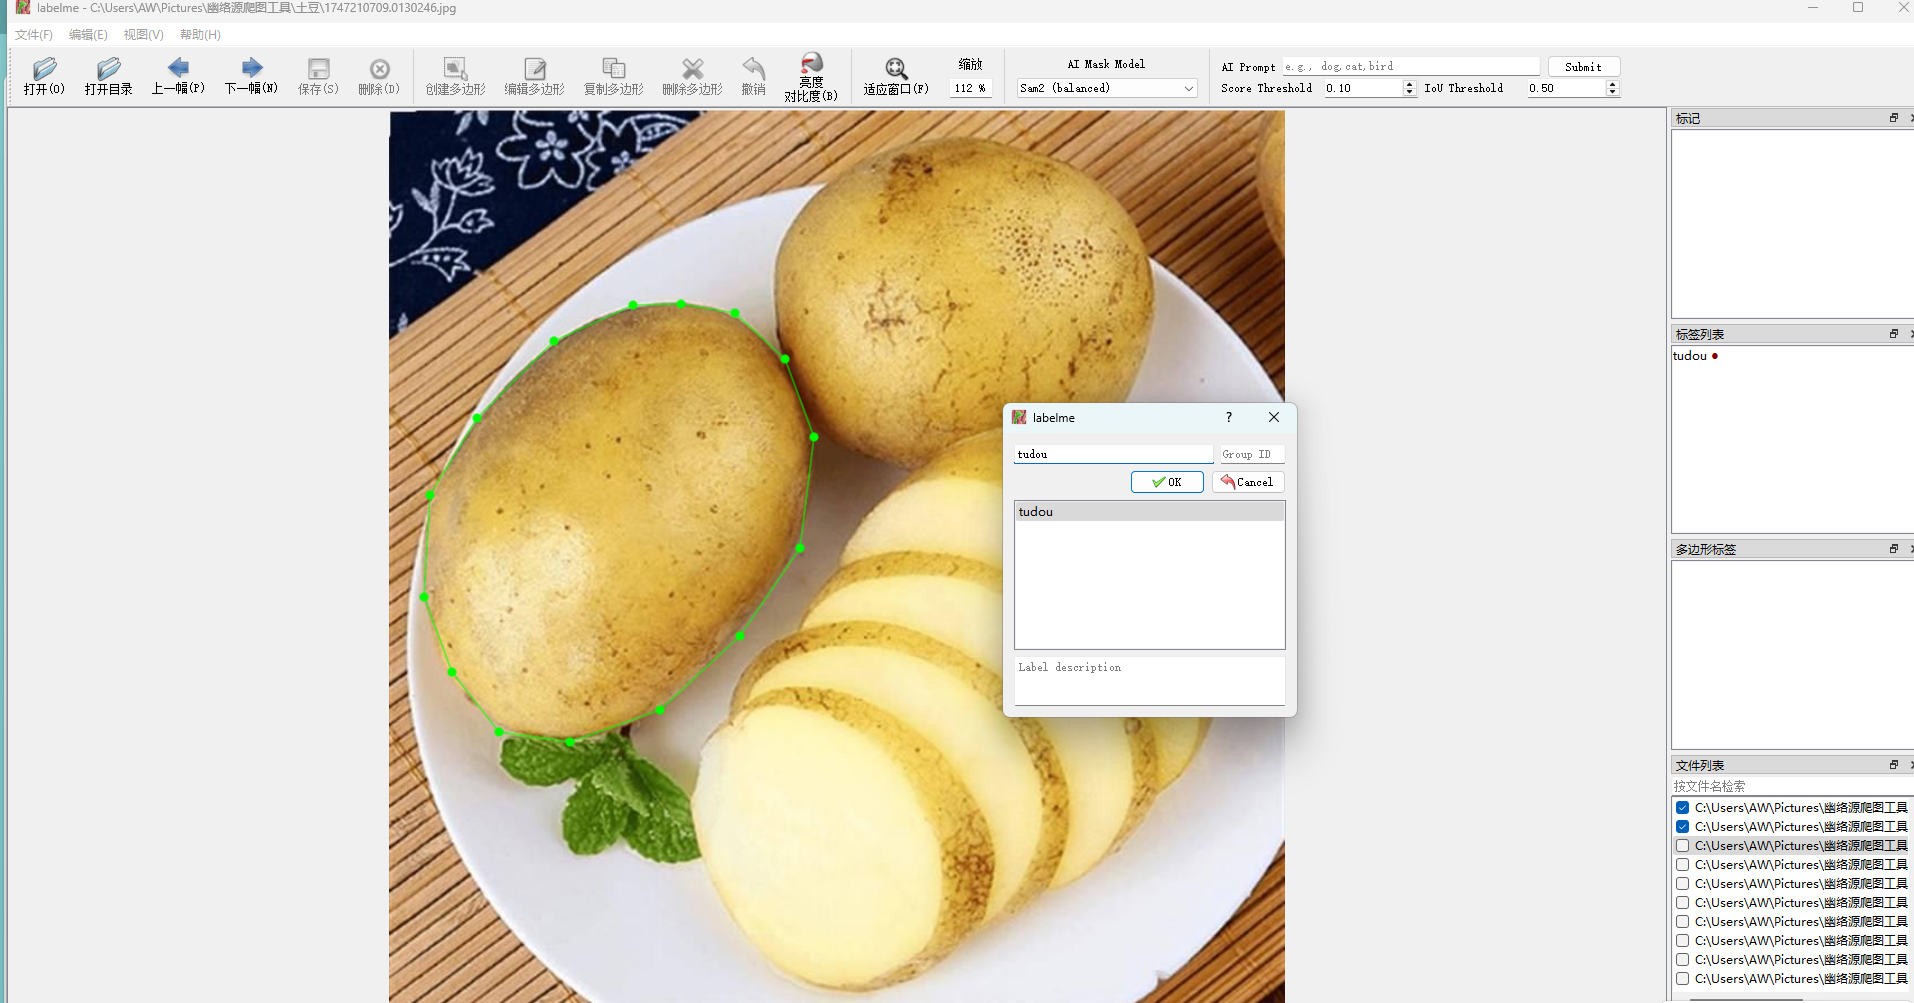
Task: Increase Score Threshold value
Action: (1409, 84)
